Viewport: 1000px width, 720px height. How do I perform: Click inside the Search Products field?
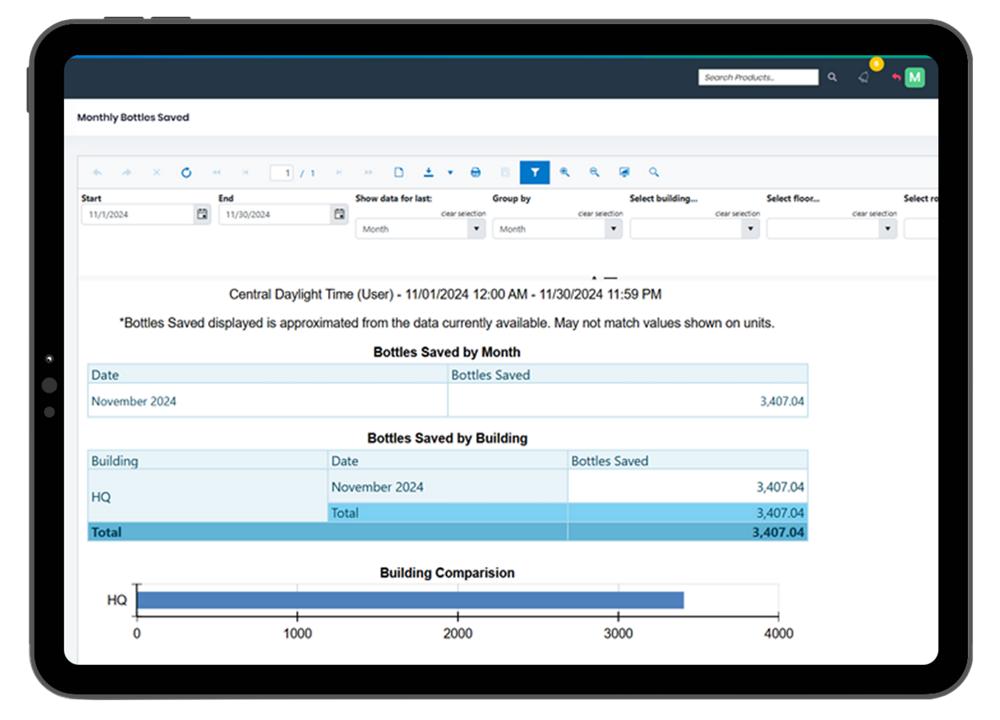757,77
